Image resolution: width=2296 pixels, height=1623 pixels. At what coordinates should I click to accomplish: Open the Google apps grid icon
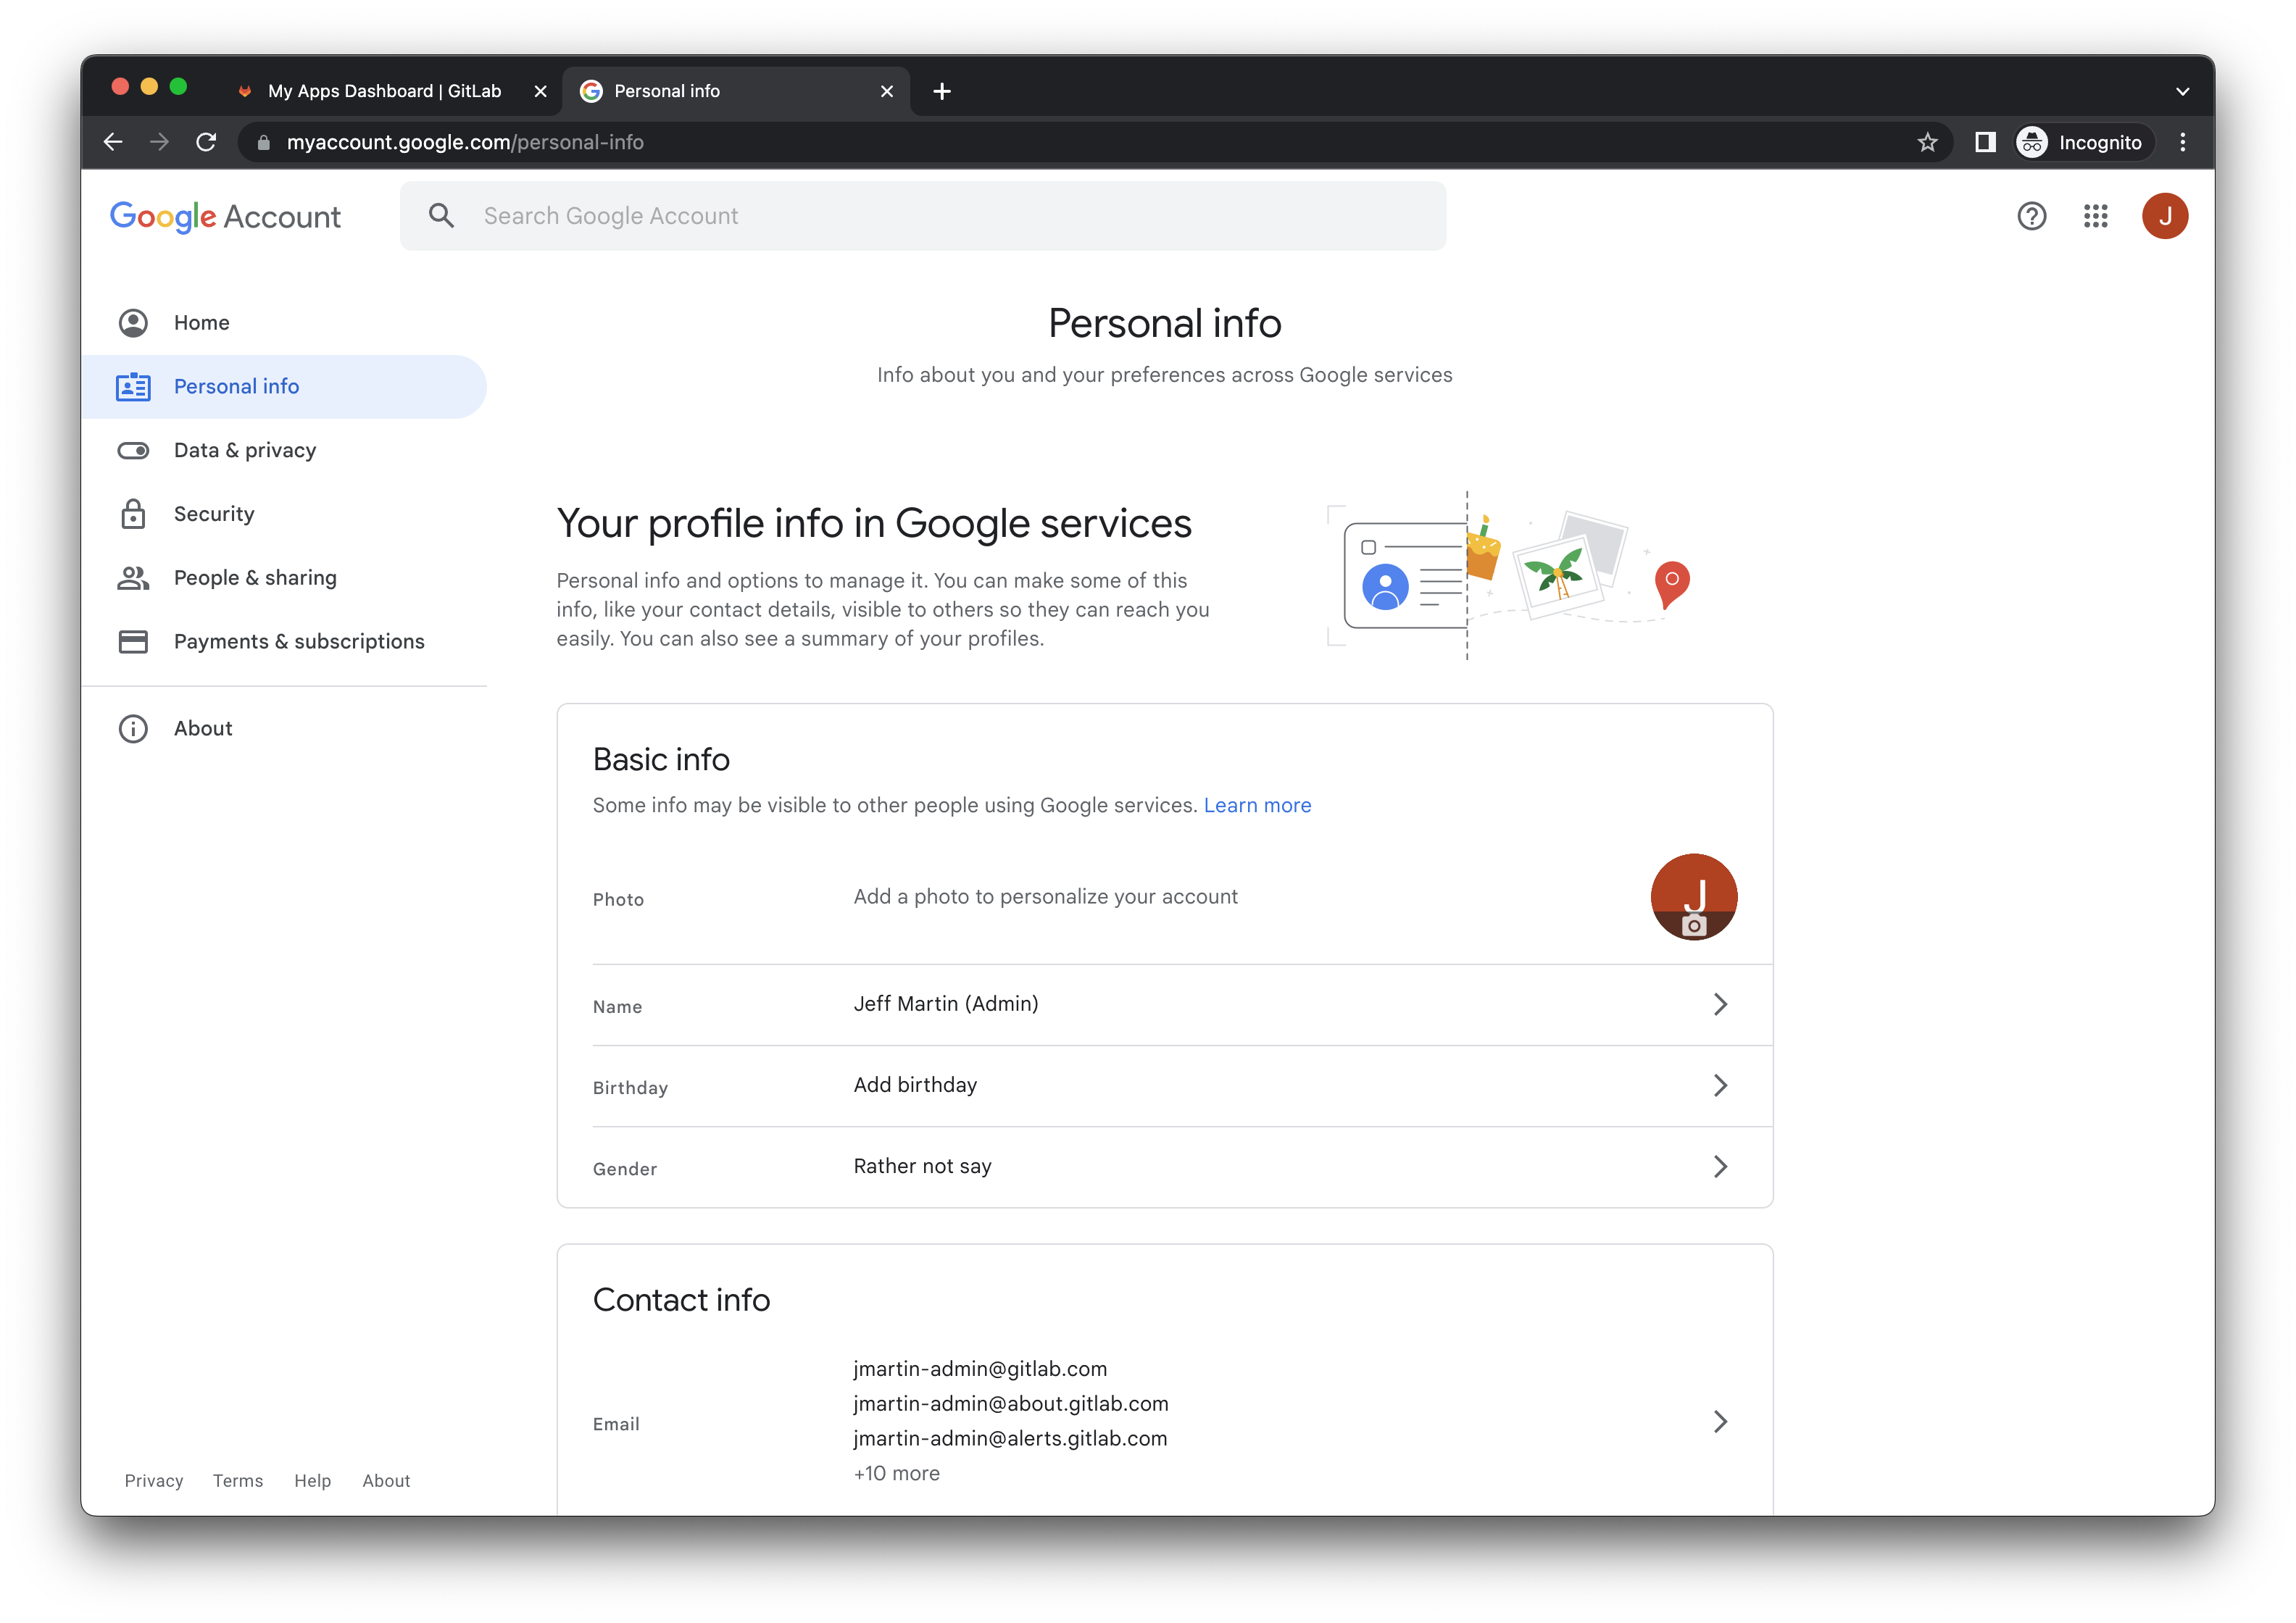point(2095,216)
